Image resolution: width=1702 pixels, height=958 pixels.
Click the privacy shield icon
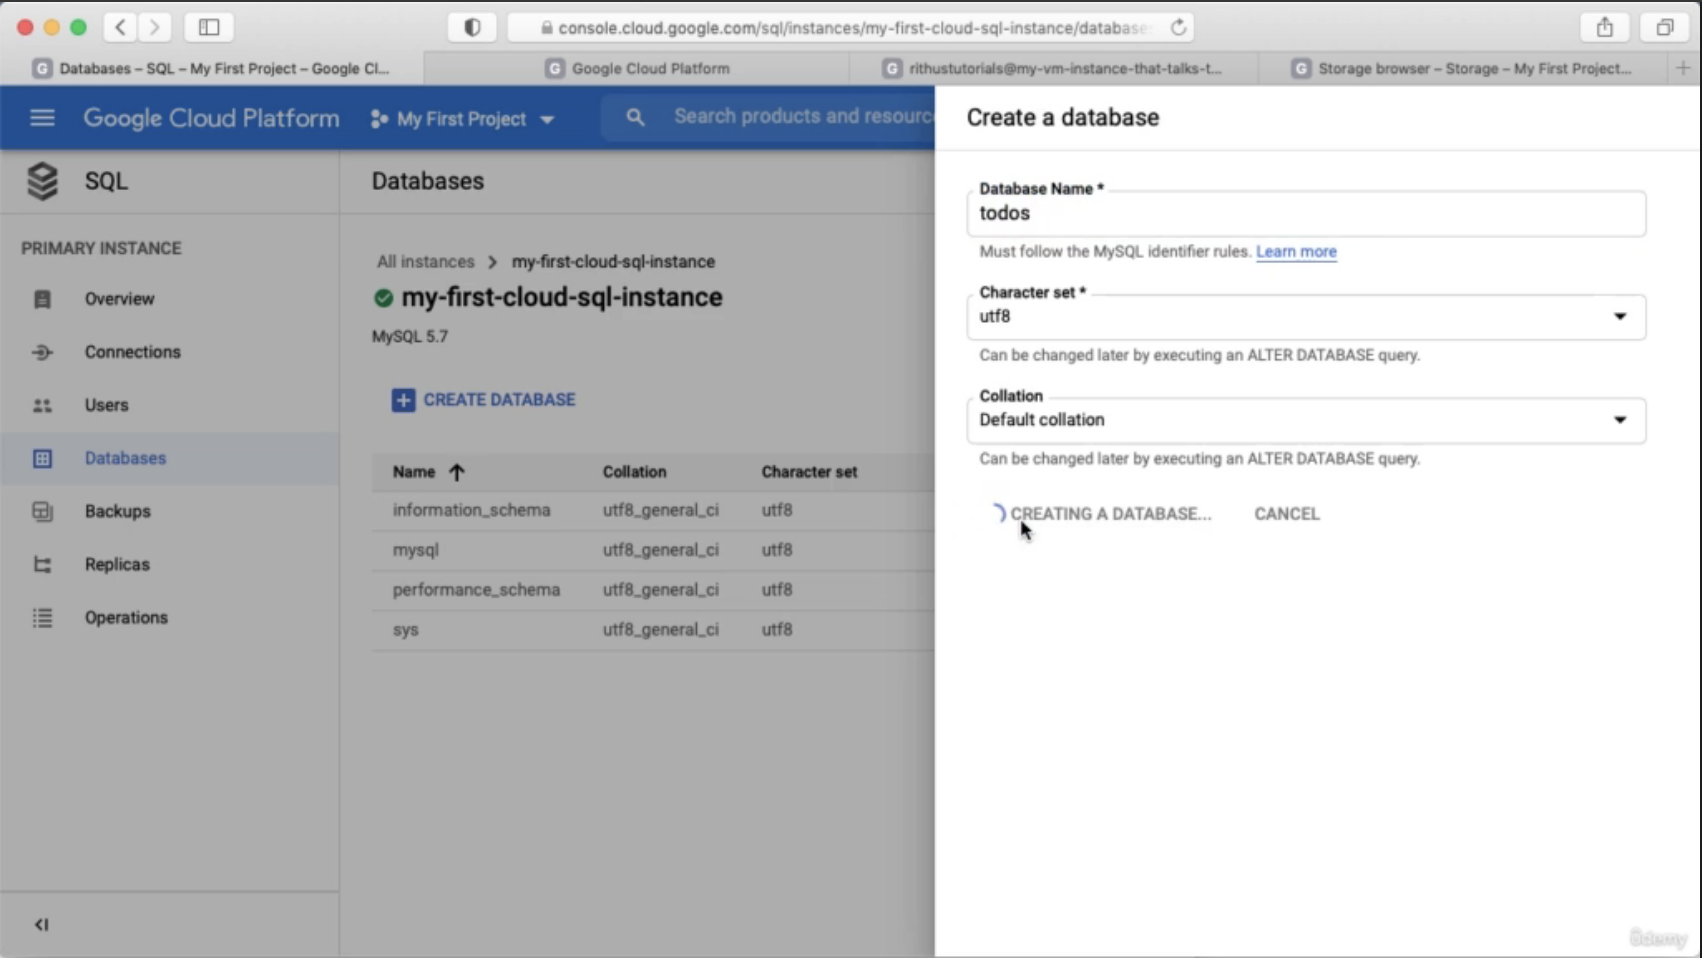pyautogui.click(x=472, y=27)
